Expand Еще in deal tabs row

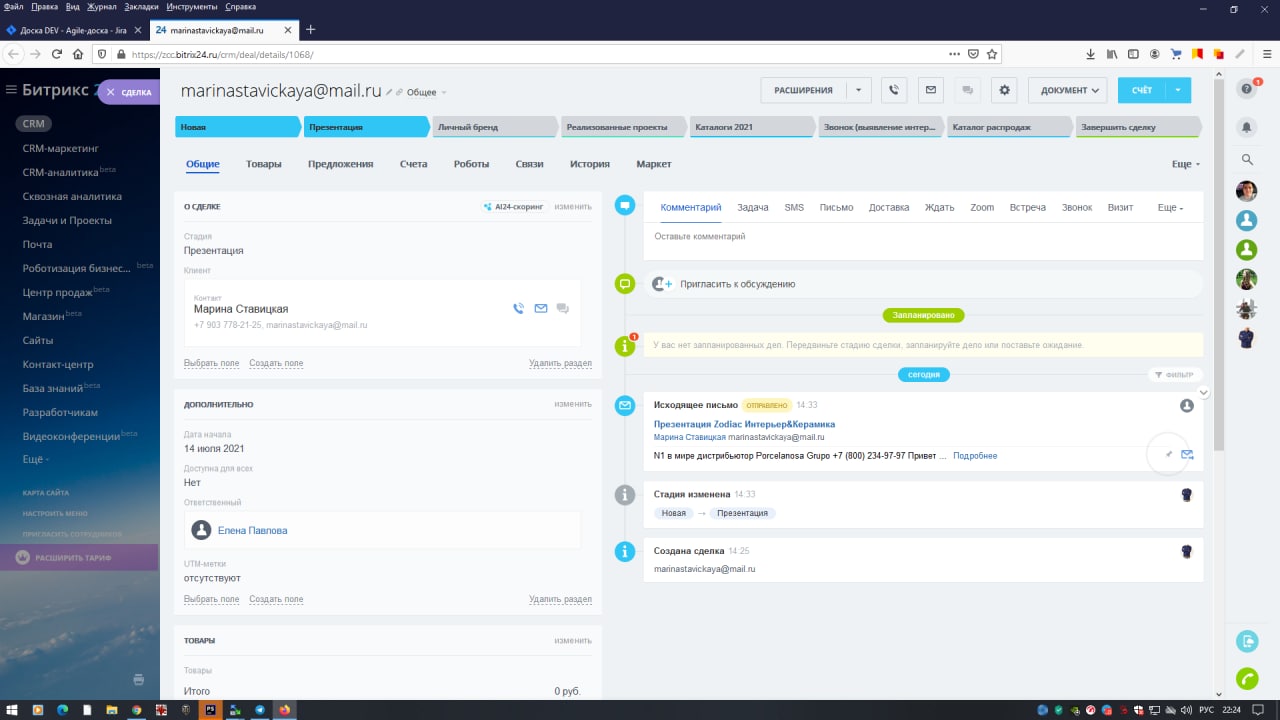(1185, 164)
